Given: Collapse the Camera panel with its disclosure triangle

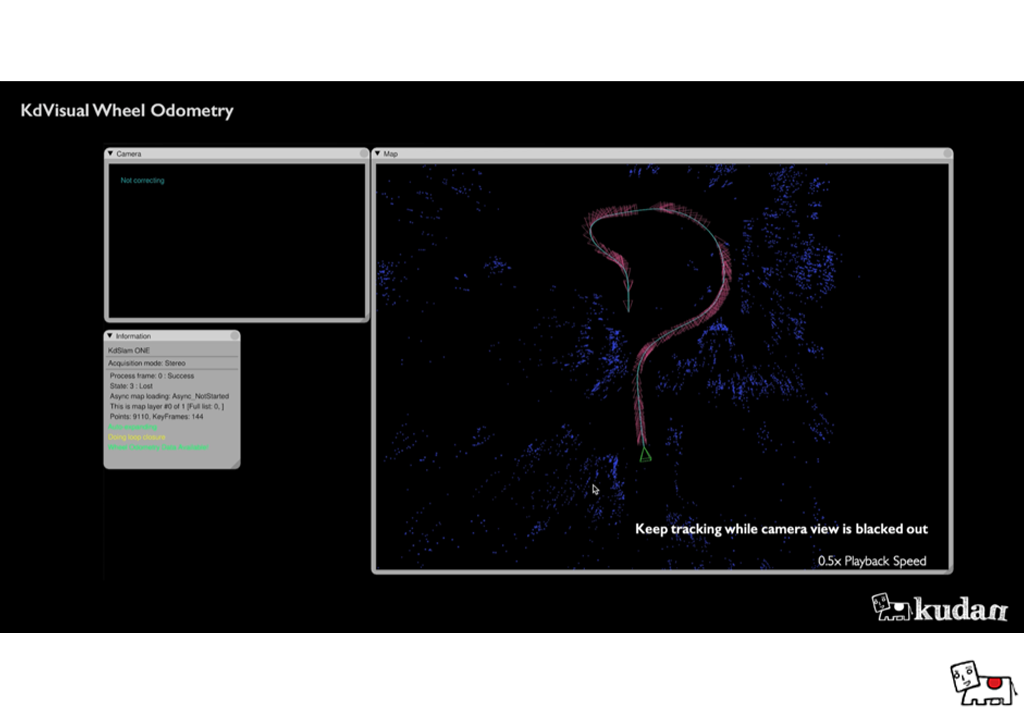Looking at the screenshot, I should click(x=110, y=154).
